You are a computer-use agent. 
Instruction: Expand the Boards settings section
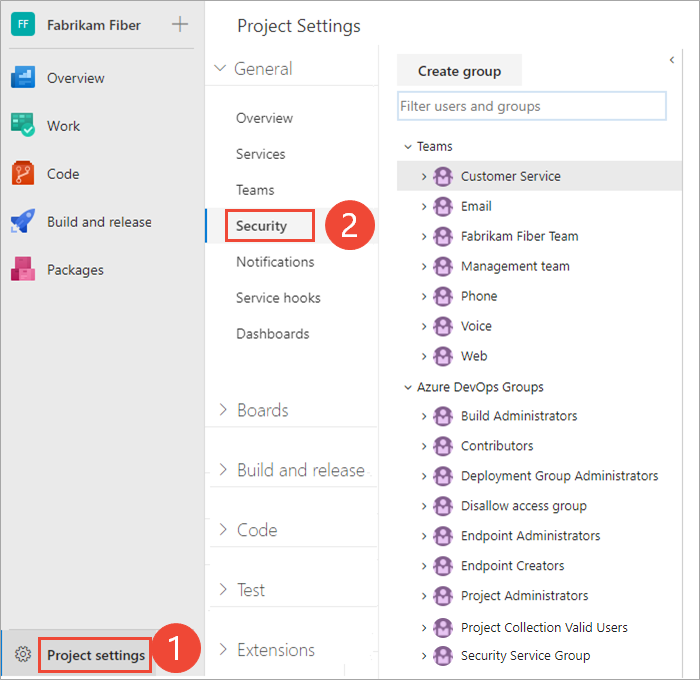(x=223, y=409)
